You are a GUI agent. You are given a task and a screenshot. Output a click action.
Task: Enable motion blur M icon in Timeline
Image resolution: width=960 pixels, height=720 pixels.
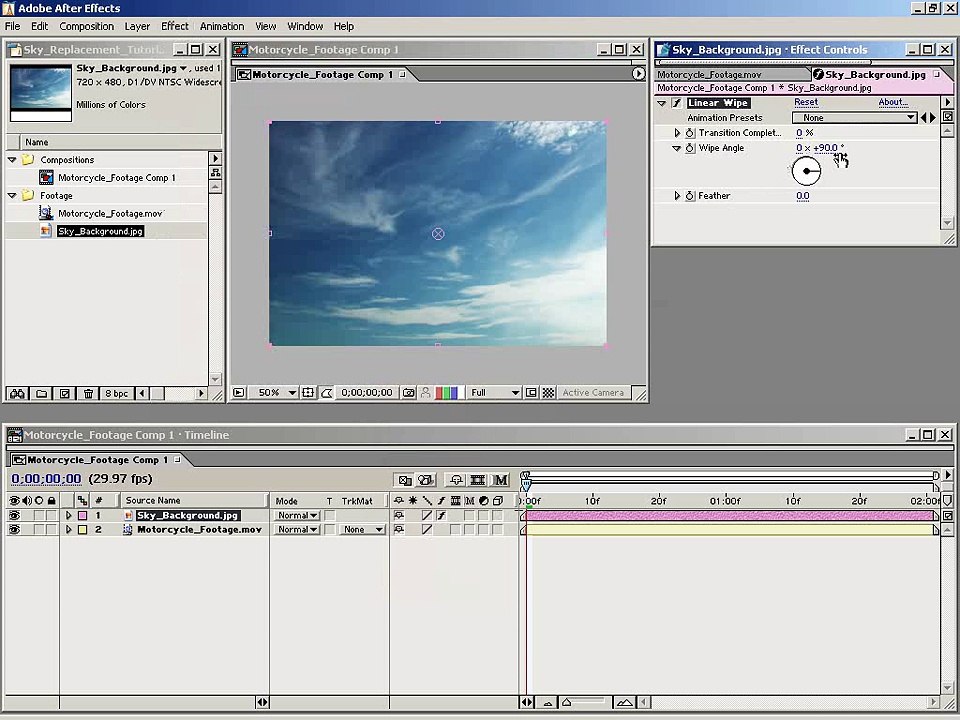[x=500, y=480]
